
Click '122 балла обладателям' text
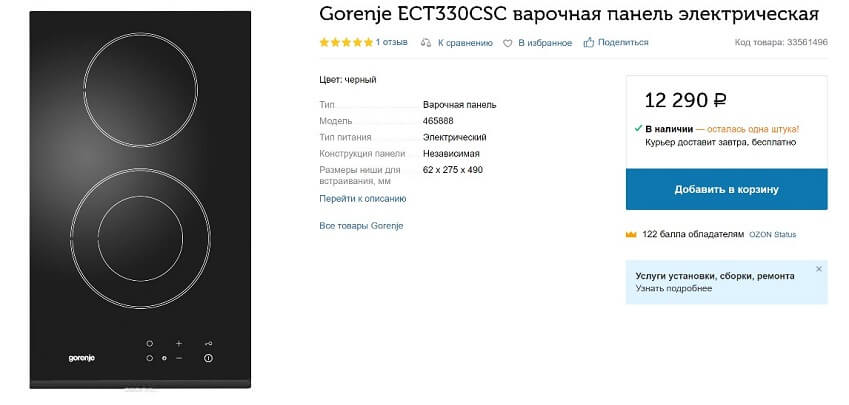tap(694, 234)
